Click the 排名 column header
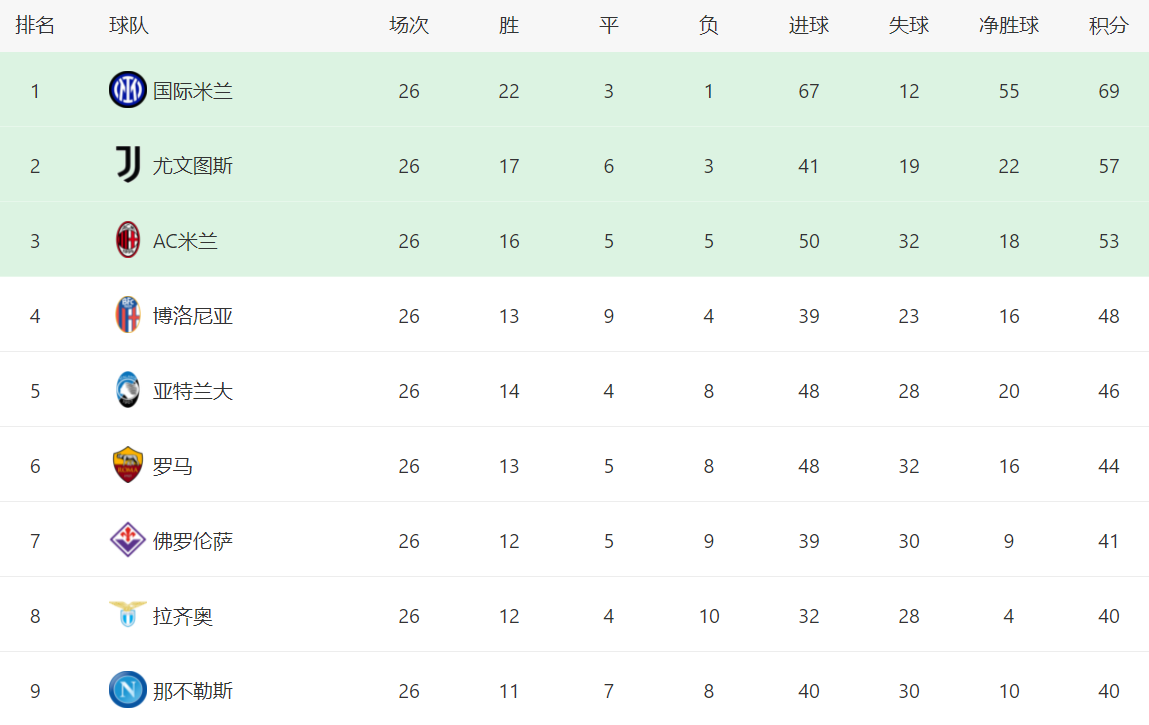The image size is (1149, 725). [x=35, y=26]
